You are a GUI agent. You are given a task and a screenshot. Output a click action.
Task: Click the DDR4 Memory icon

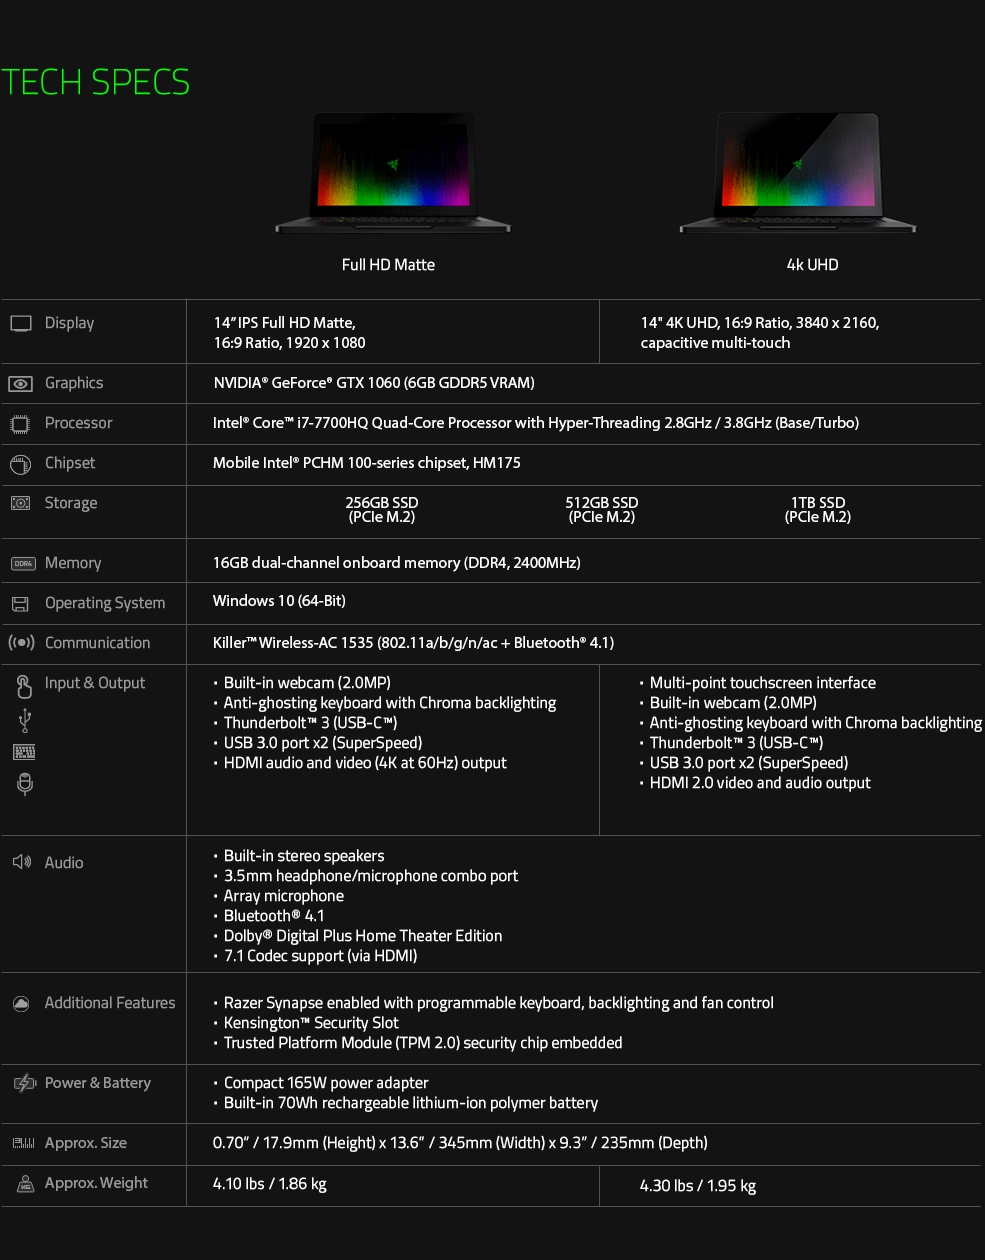point(23,564)
